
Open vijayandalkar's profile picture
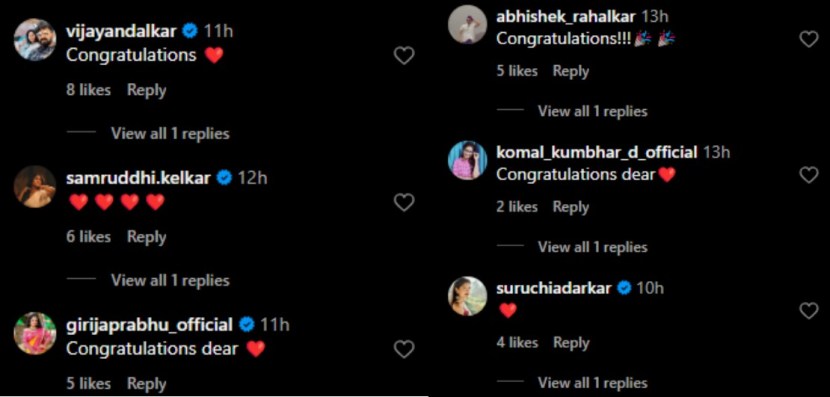click(35, 40)
